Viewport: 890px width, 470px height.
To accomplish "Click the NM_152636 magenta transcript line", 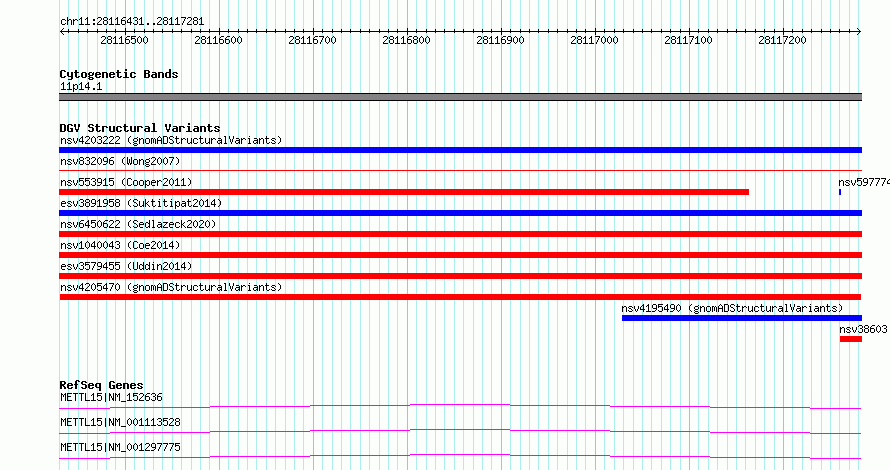I will click(460, 406).
